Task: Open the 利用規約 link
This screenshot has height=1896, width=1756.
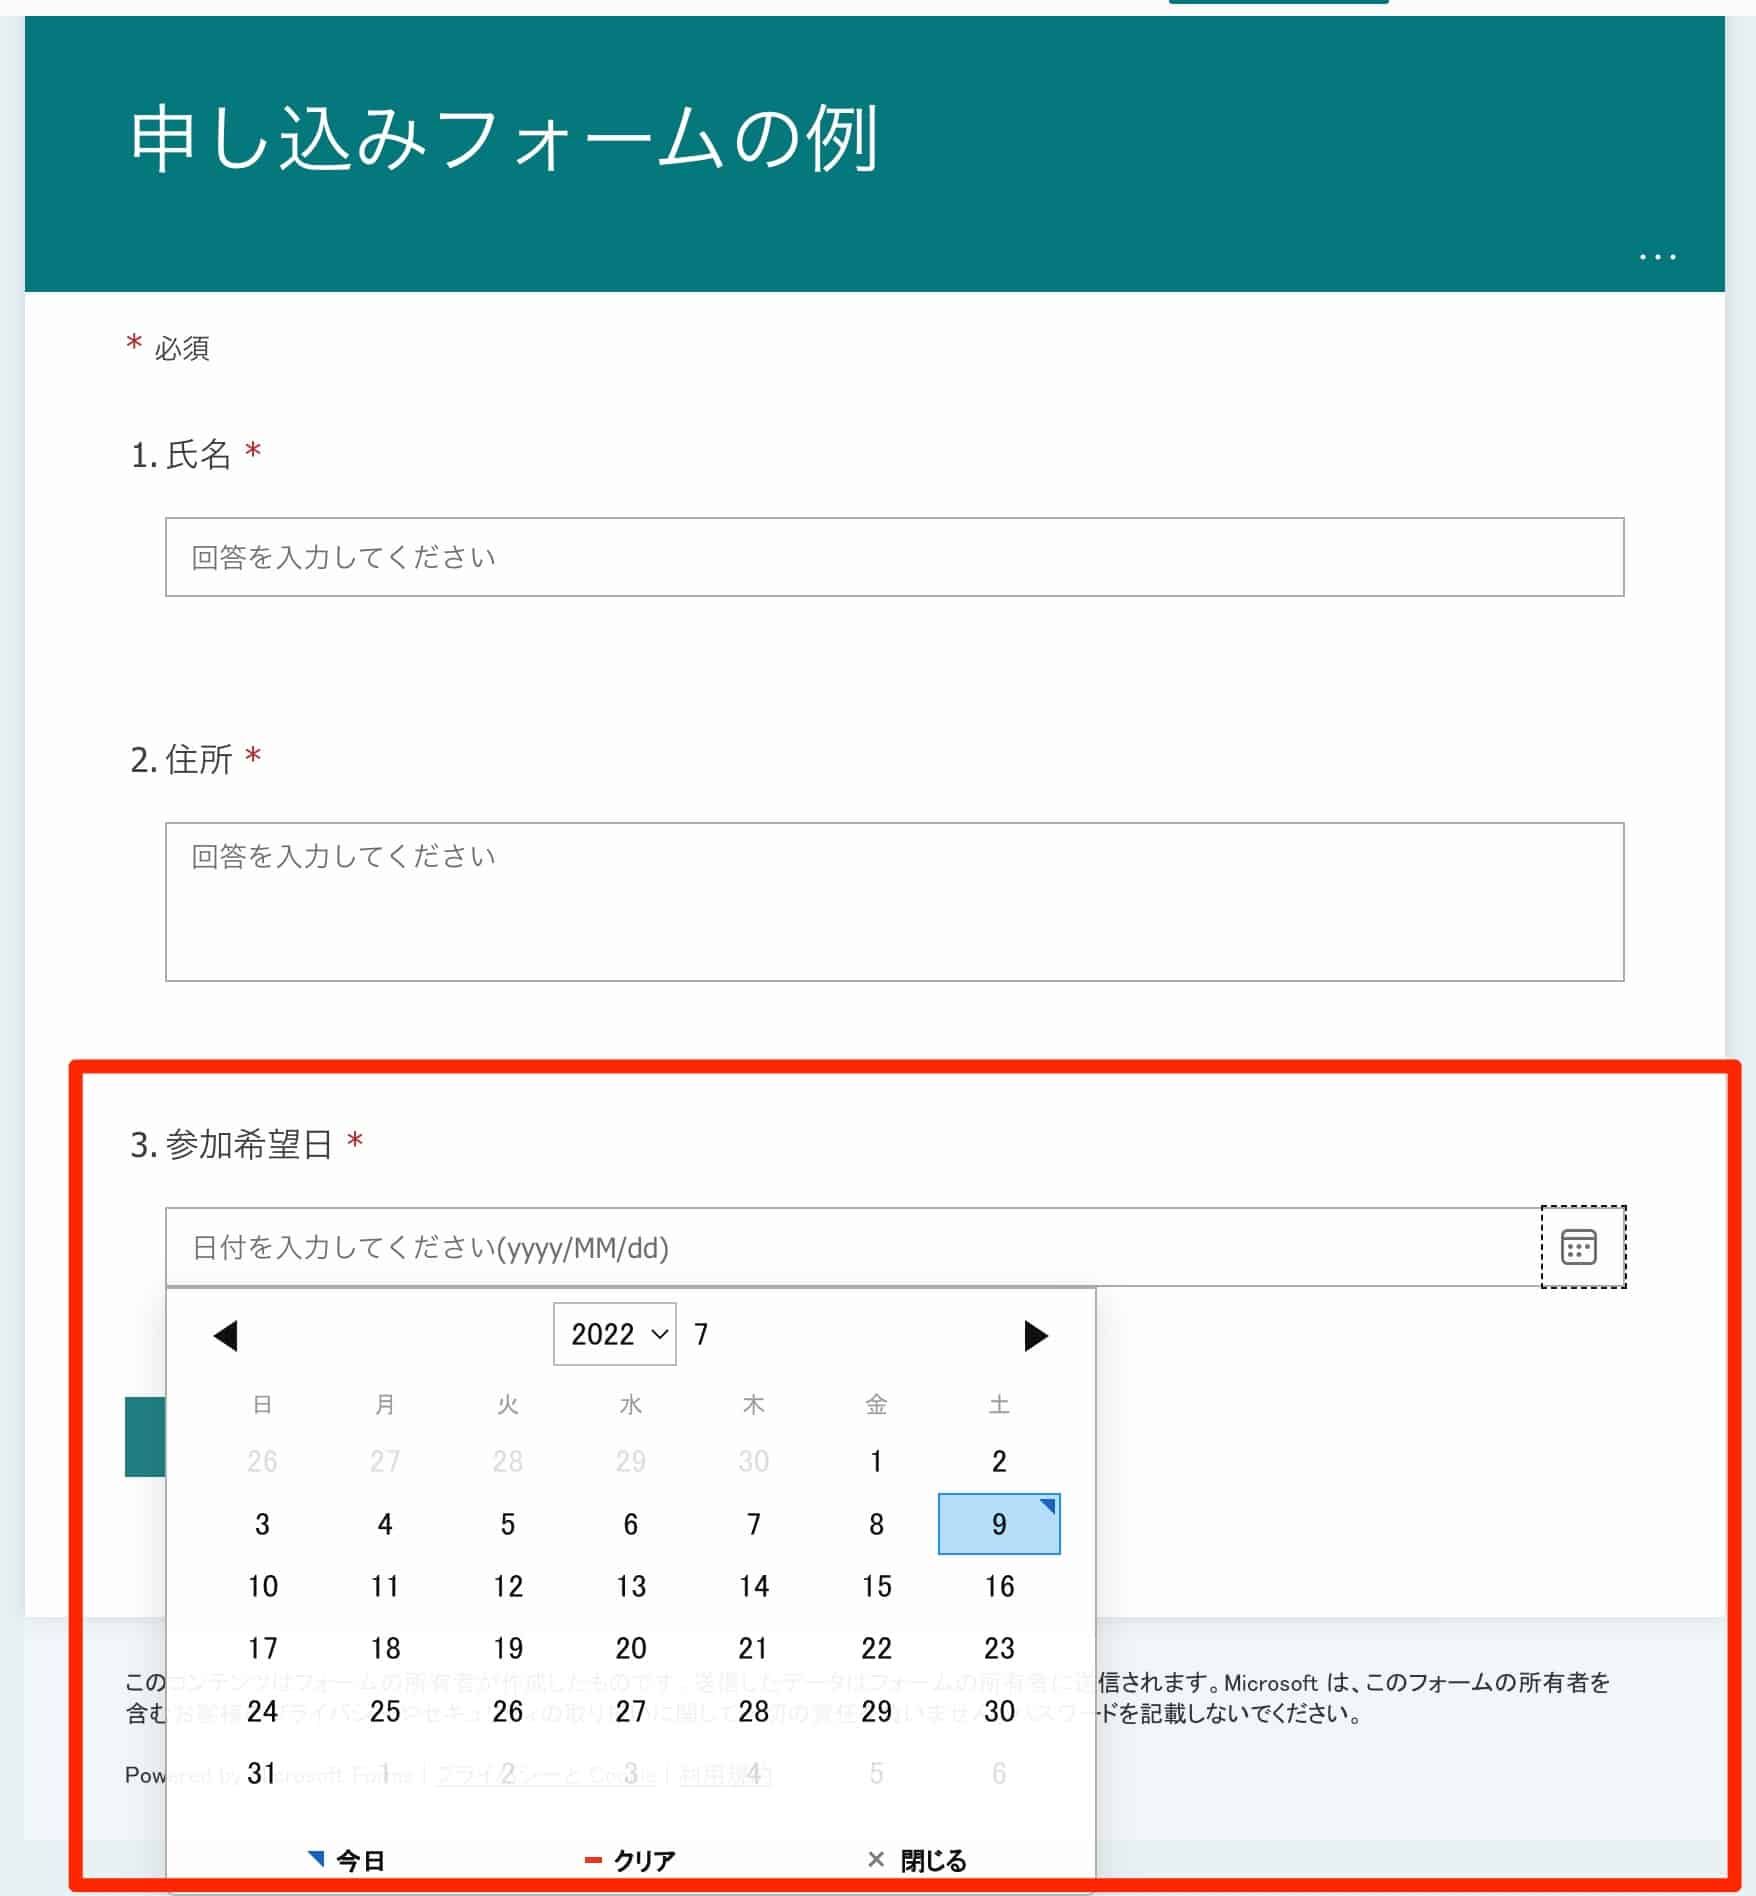Action: pos(725,1770)
